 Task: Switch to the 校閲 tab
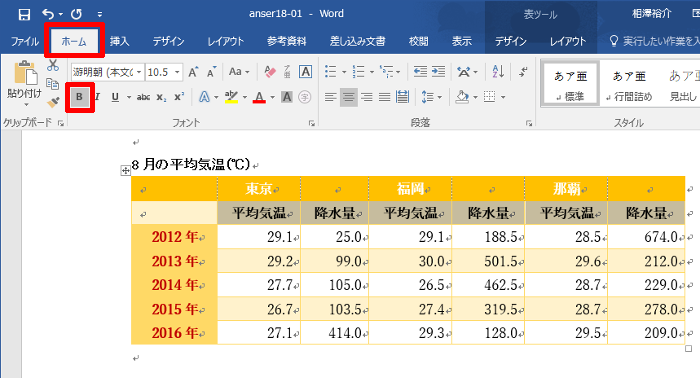(x=418, y=42)
